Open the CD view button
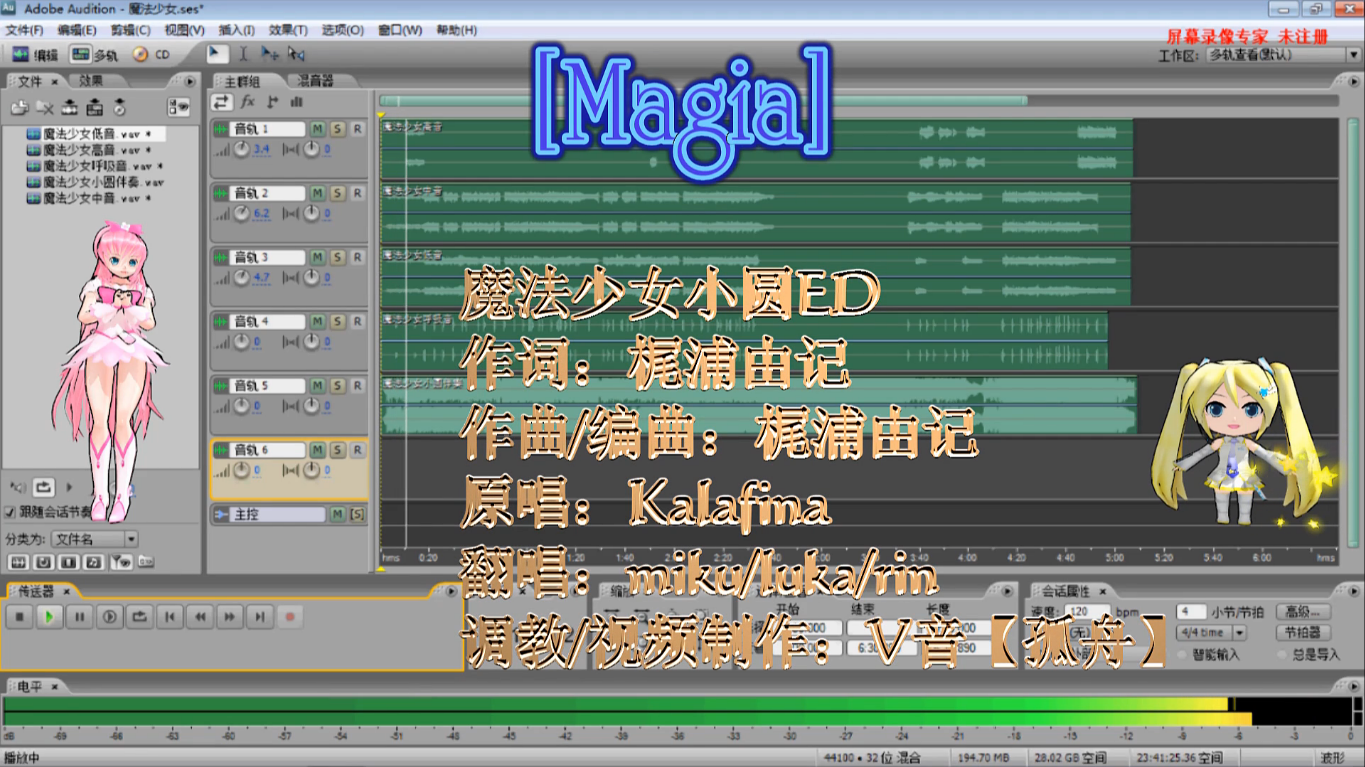 [x=152, y=54]
